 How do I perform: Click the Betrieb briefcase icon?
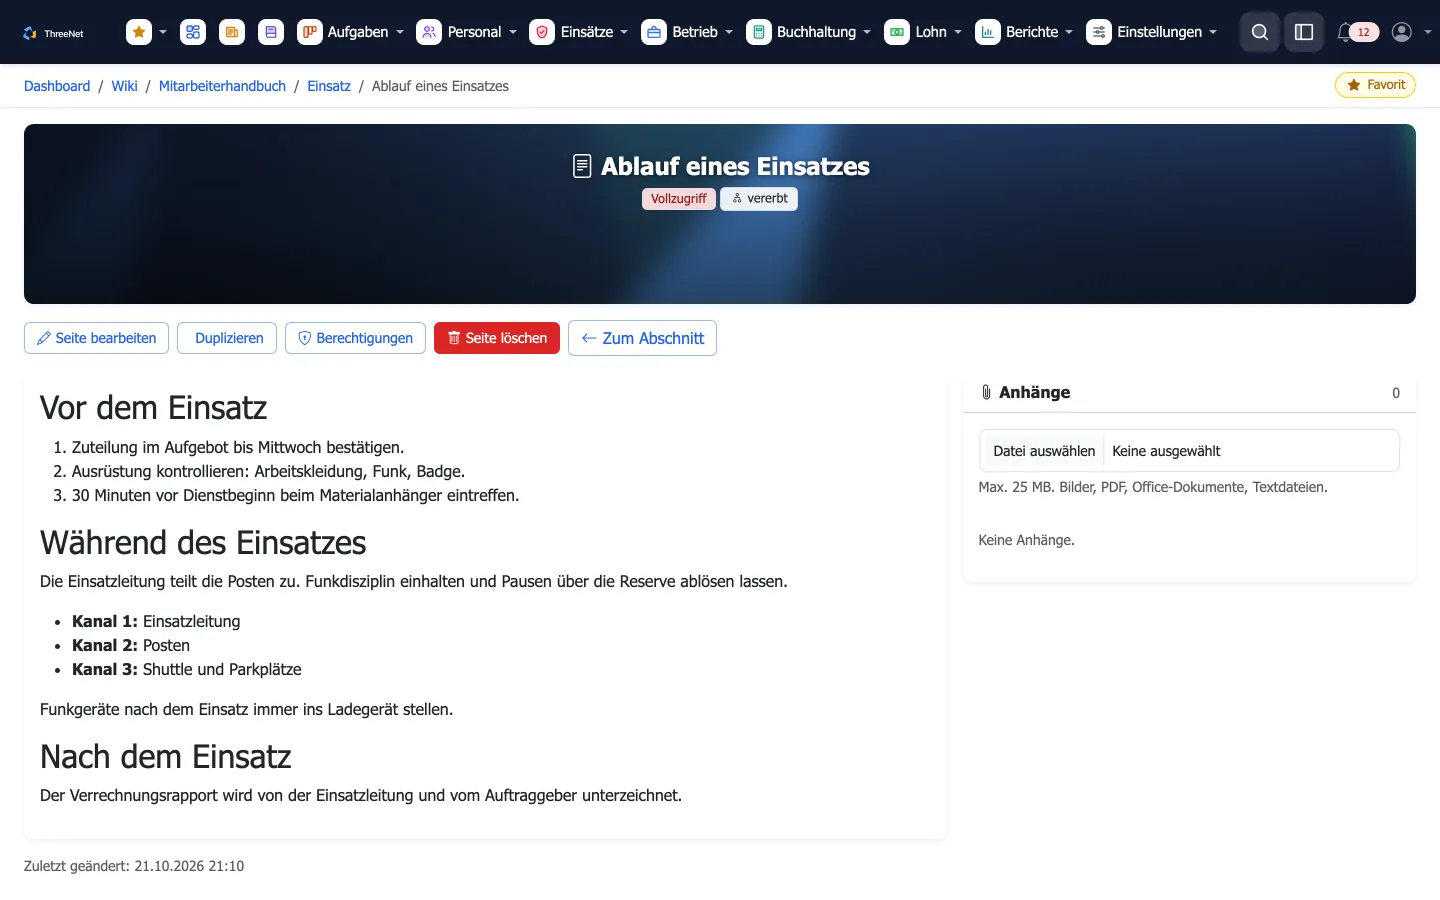click(654, 32)
